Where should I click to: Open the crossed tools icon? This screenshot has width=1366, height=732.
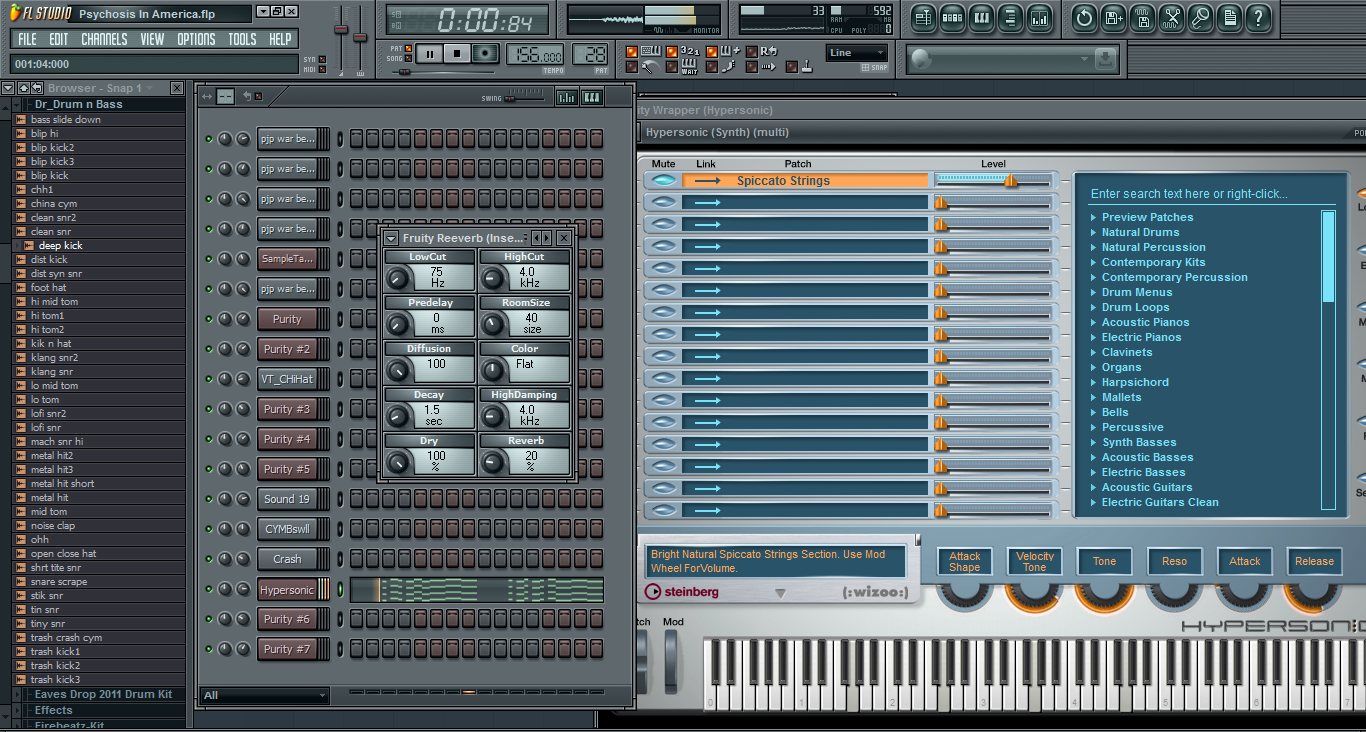pyautogui.click(x=1172, y=18)
